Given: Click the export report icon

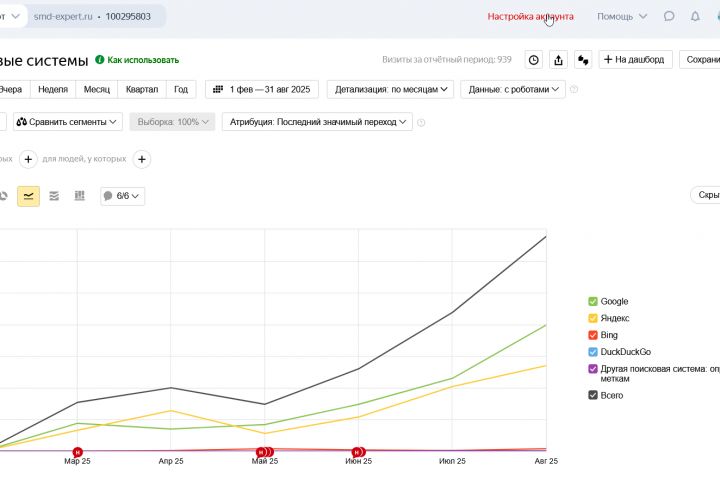Looking at the screenshot, I should click(x=558, y=60).
